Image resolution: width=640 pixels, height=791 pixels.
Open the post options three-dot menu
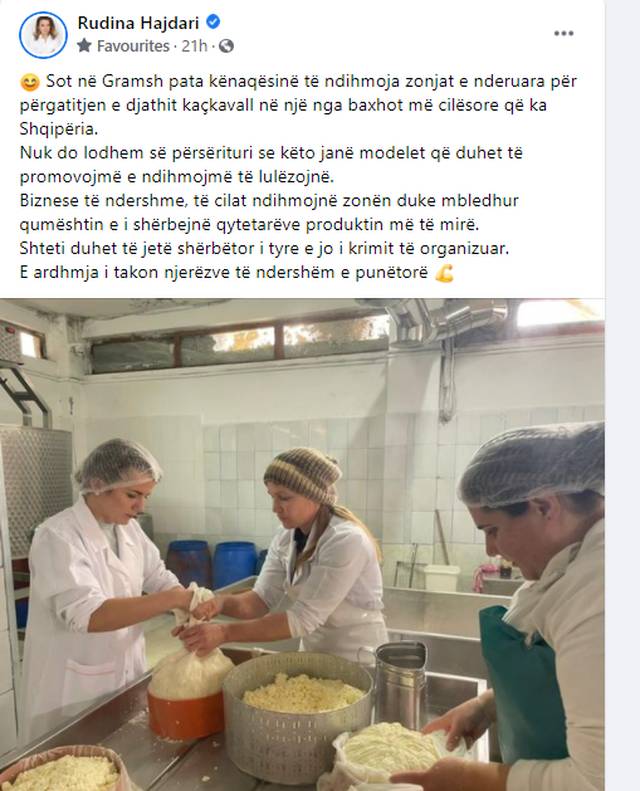pos(563,33)
